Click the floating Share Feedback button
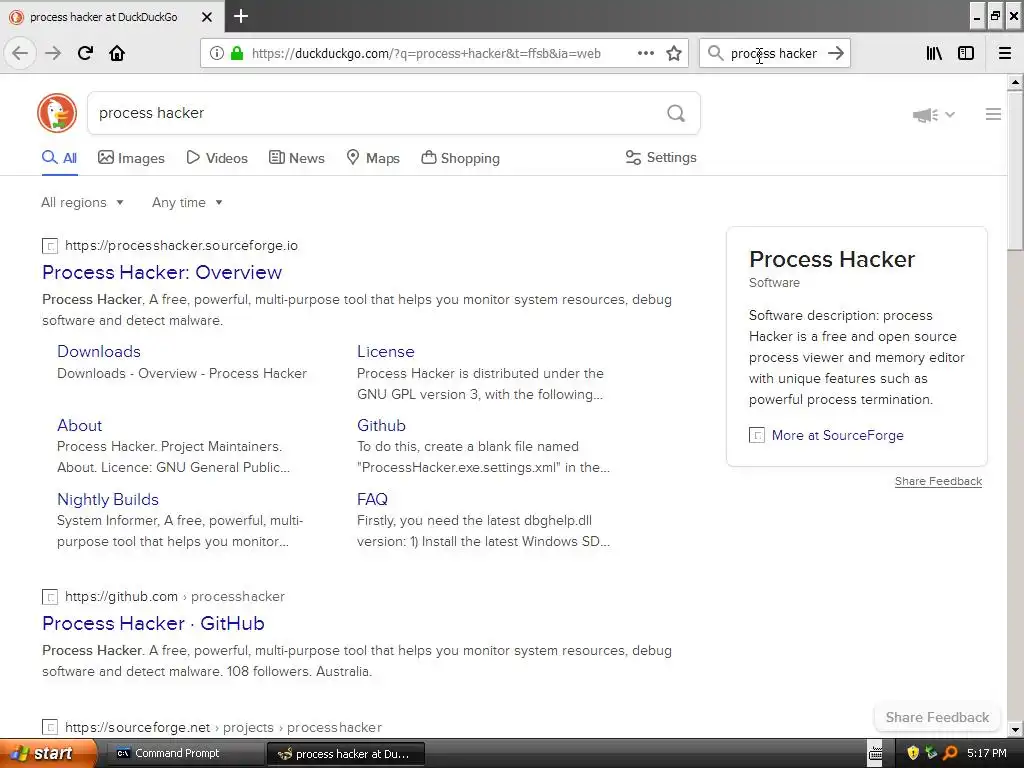Viewport: 1024px width, 768px height. click(x=937, y=717)
